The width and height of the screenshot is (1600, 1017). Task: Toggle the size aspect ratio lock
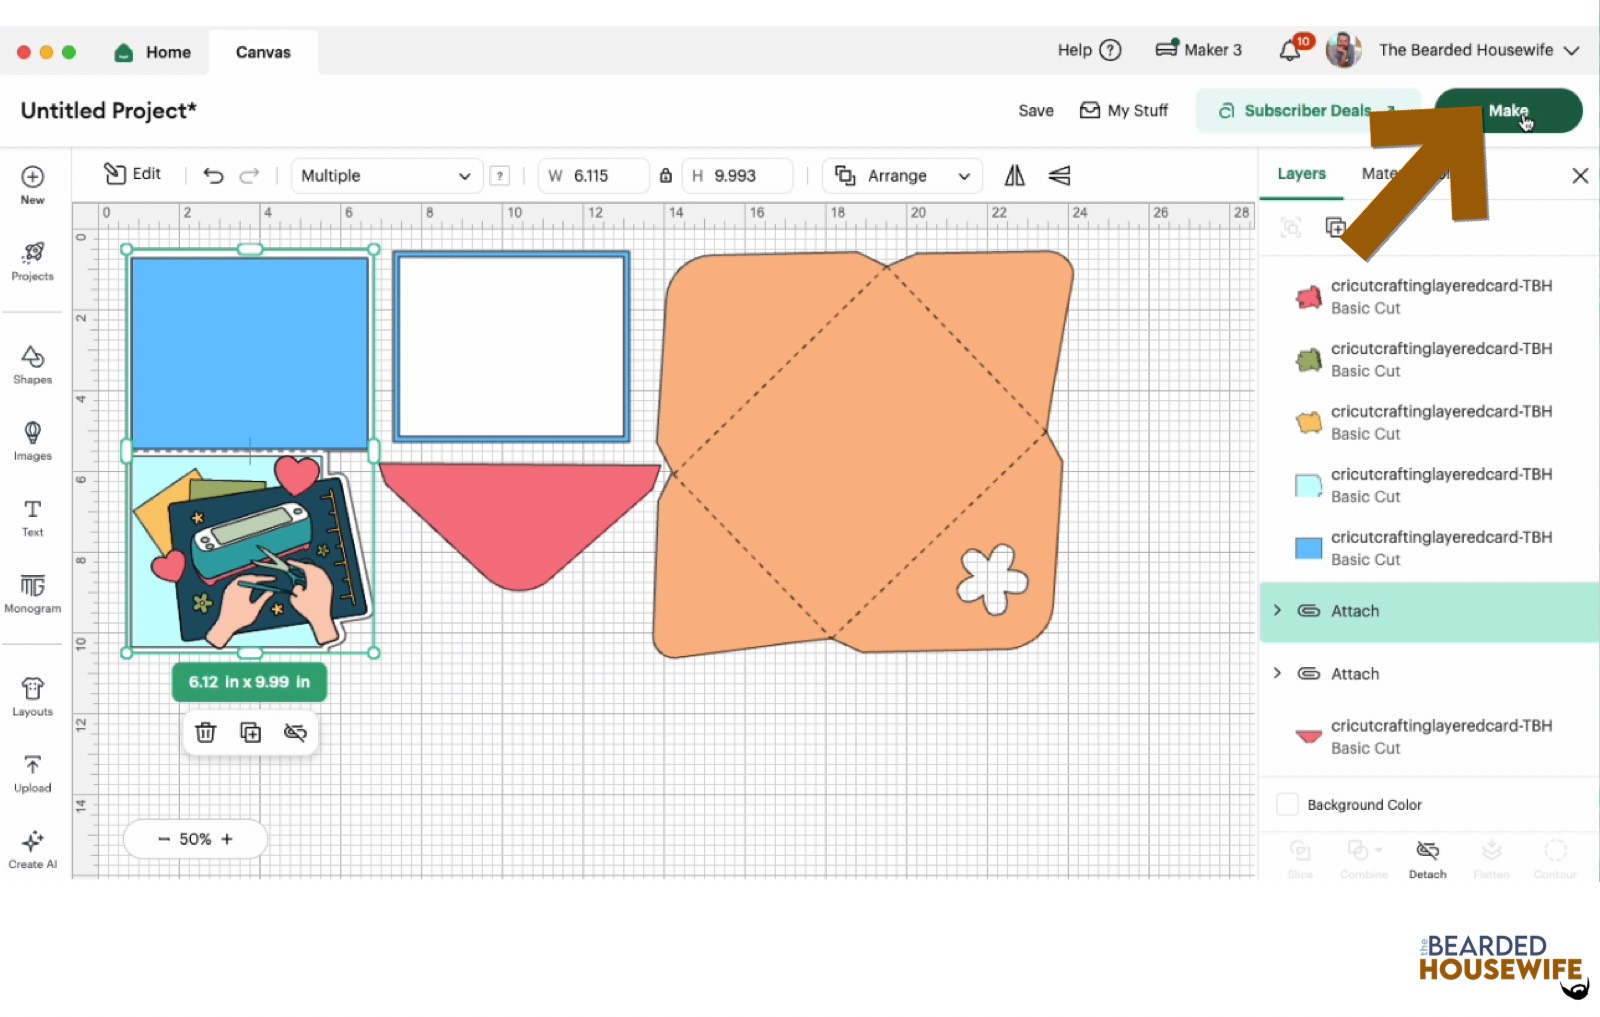pos(666,176)
